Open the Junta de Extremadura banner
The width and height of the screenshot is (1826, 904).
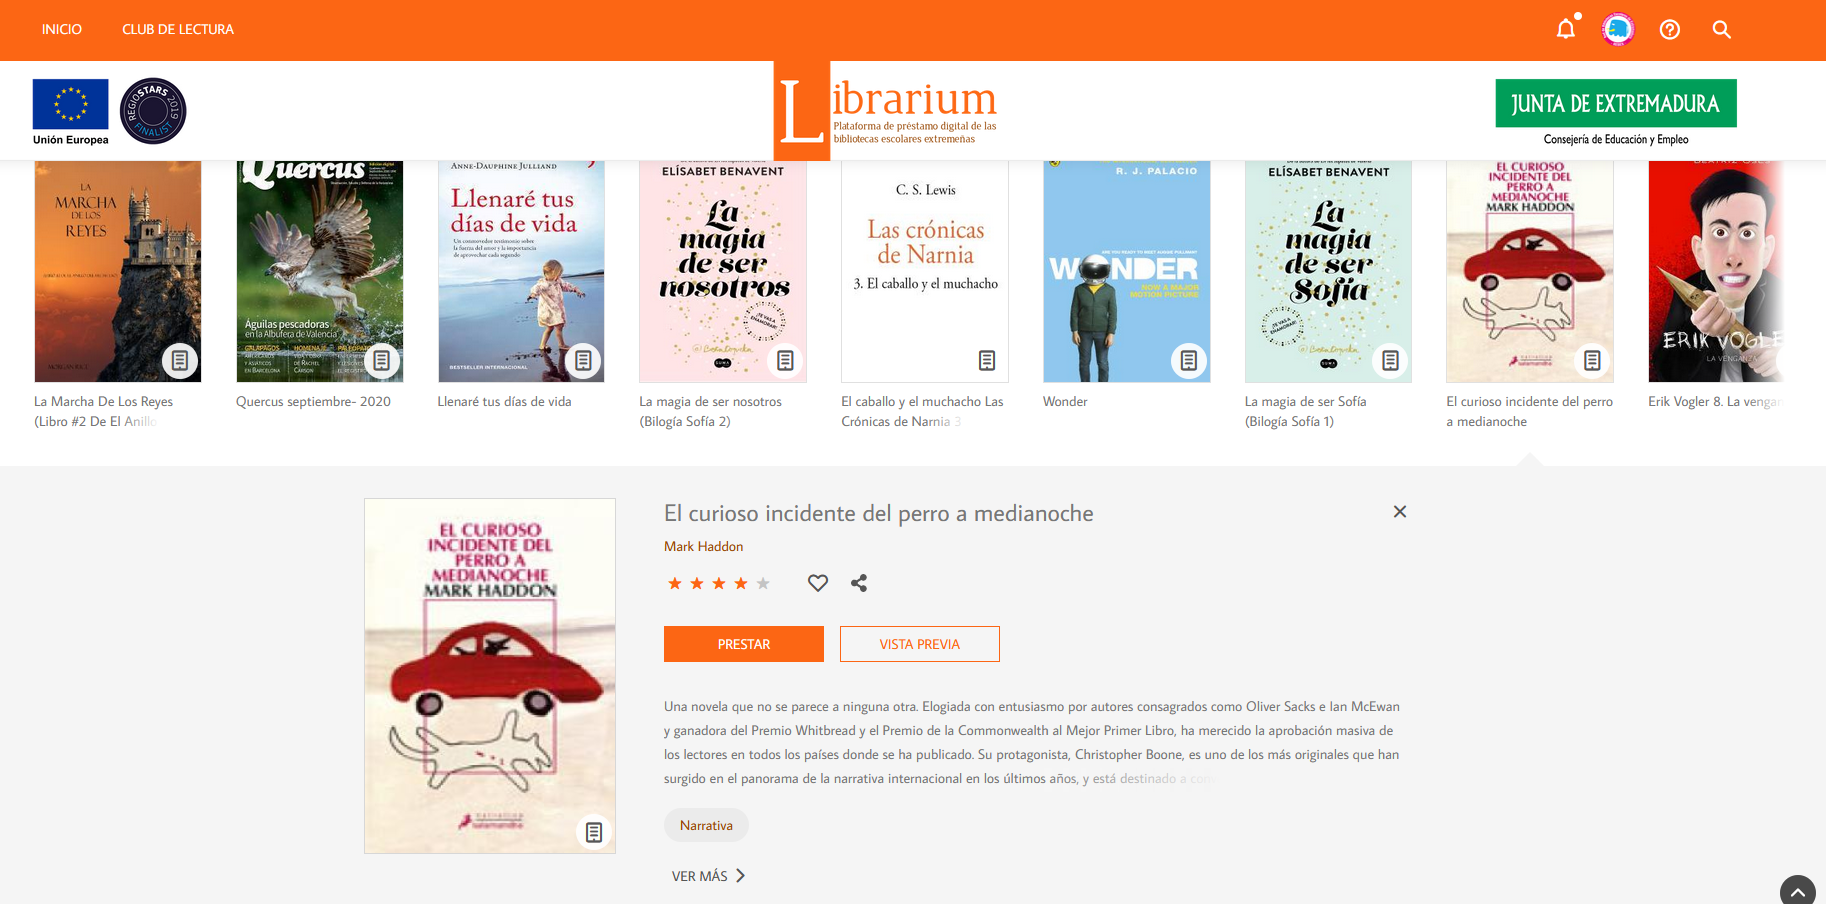tap(1616, 112)
